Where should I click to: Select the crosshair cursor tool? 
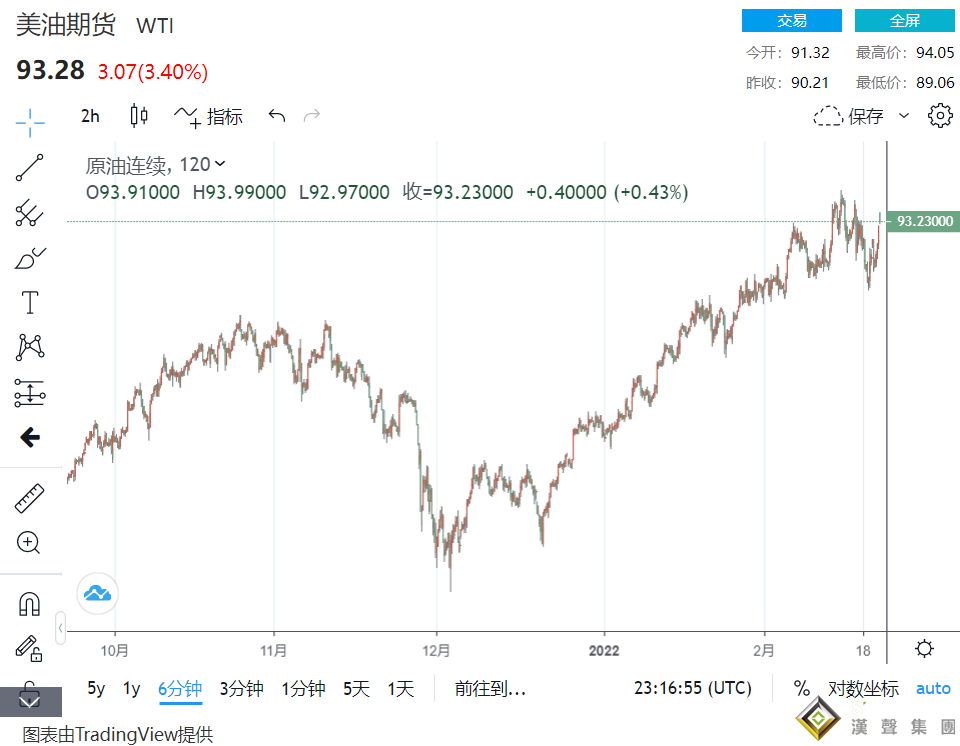pos(30,123)
